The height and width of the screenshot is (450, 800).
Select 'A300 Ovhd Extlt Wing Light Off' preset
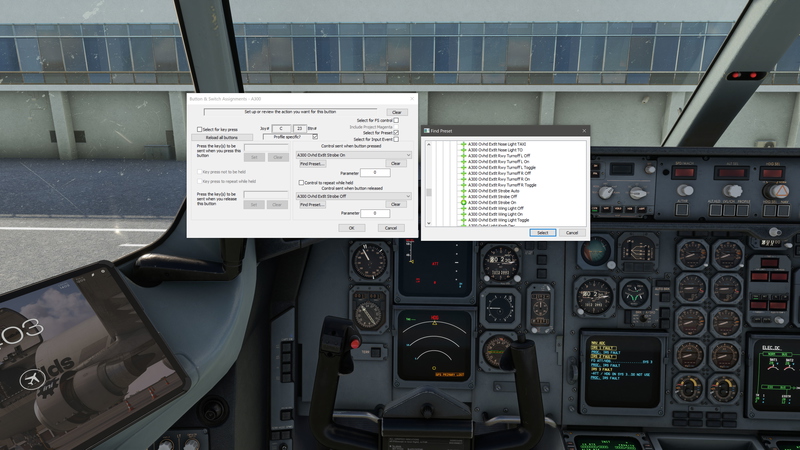[x=495, y=208]
